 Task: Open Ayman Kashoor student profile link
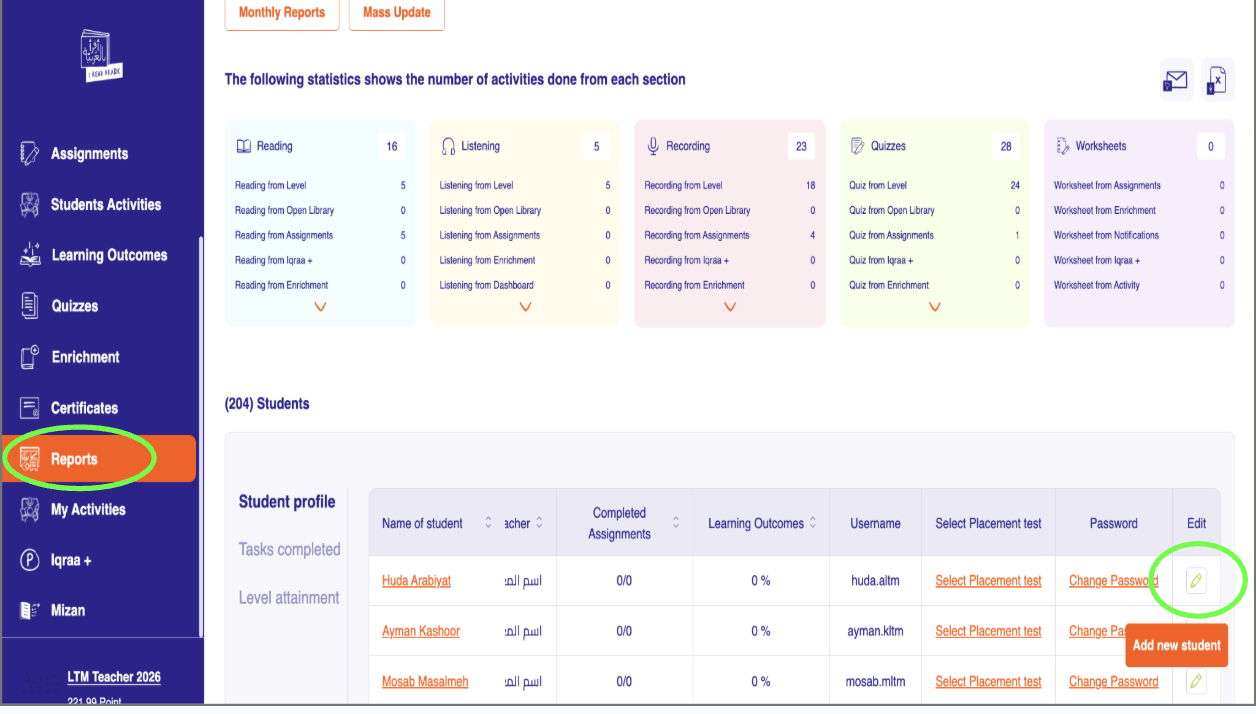(420, 631)
